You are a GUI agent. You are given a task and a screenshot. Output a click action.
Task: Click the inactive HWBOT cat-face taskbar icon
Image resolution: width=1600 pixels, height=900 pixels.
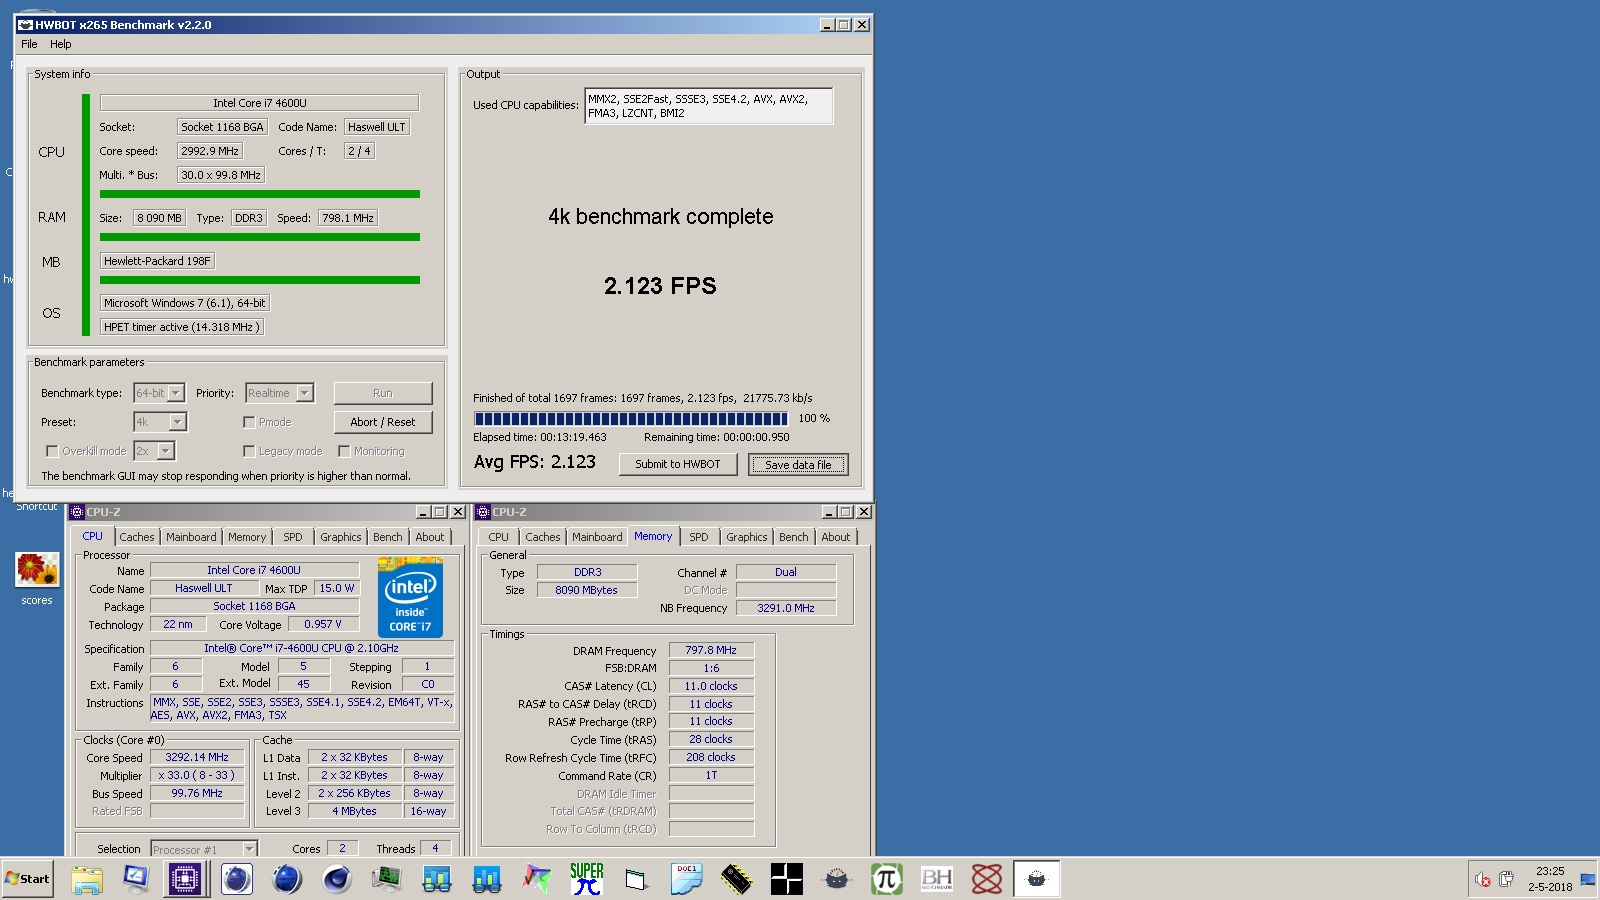click(837, 879)
